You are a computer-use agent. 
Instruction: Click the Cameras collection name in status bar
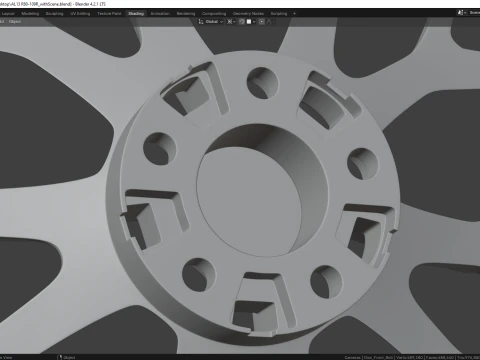tap(352, 357)
